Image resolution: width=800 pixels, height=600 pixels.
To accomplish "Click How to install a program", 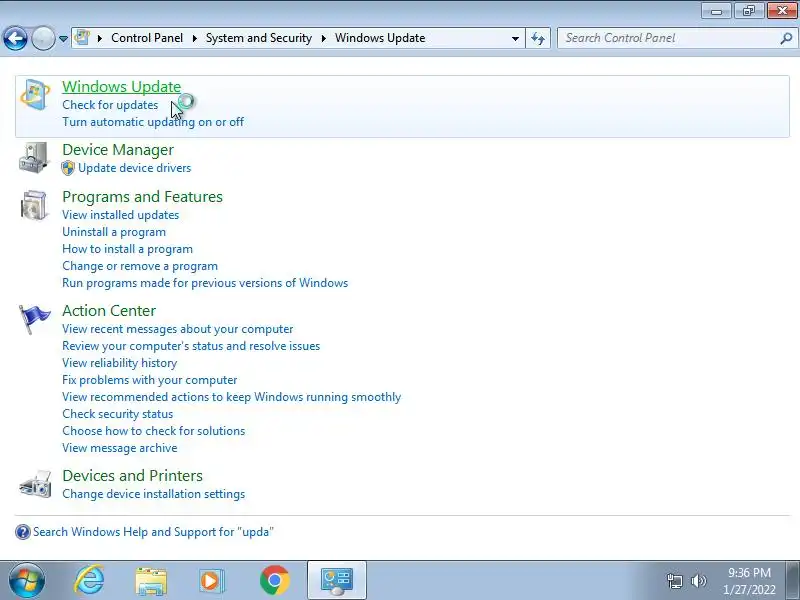I will point(128,249).
